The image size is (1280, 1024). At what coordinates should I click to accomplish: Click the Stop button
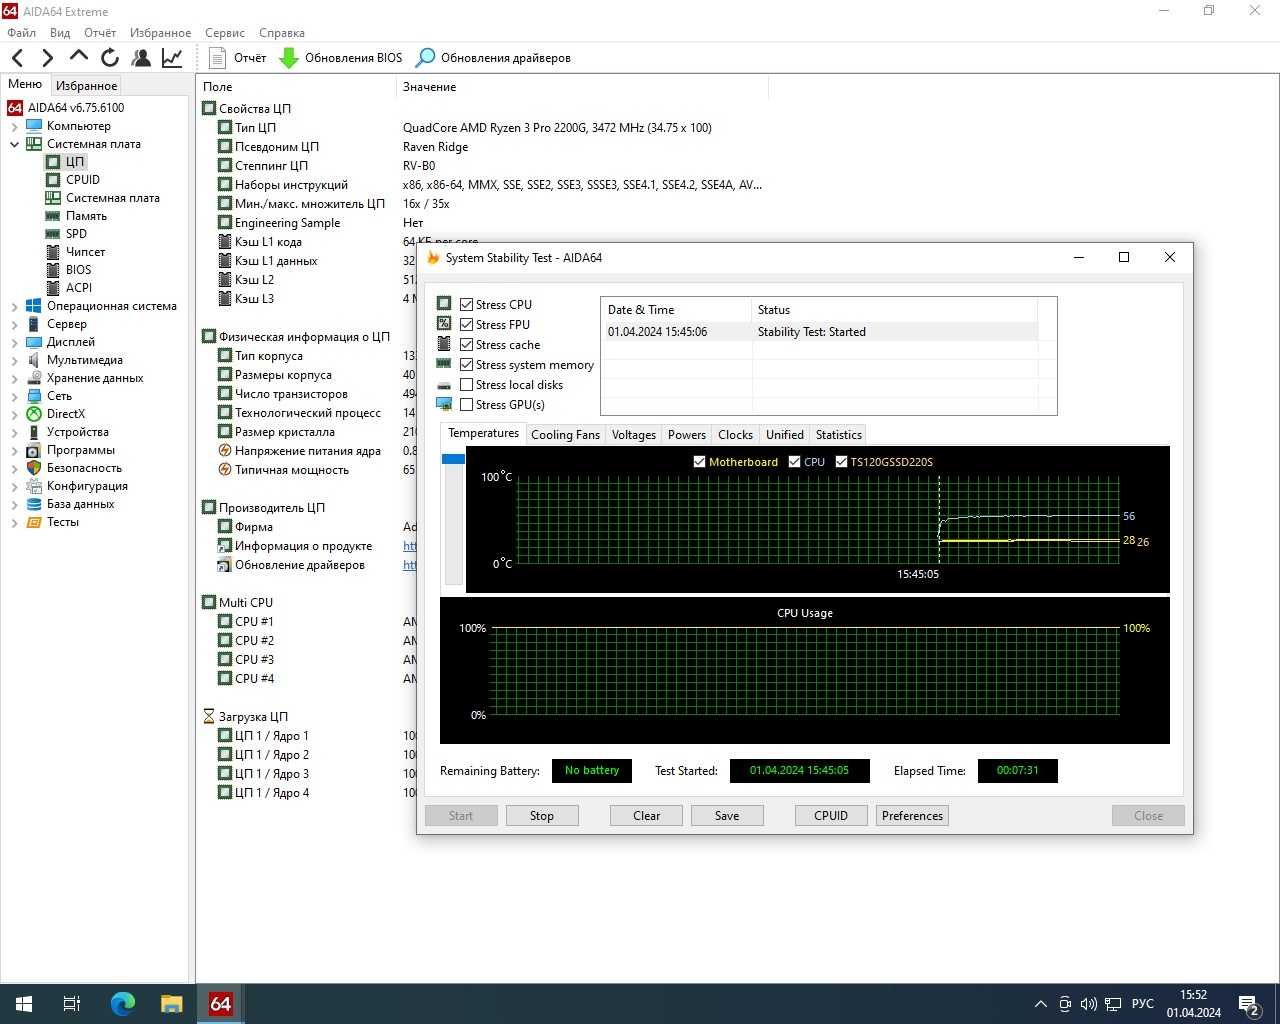[541, 816]
